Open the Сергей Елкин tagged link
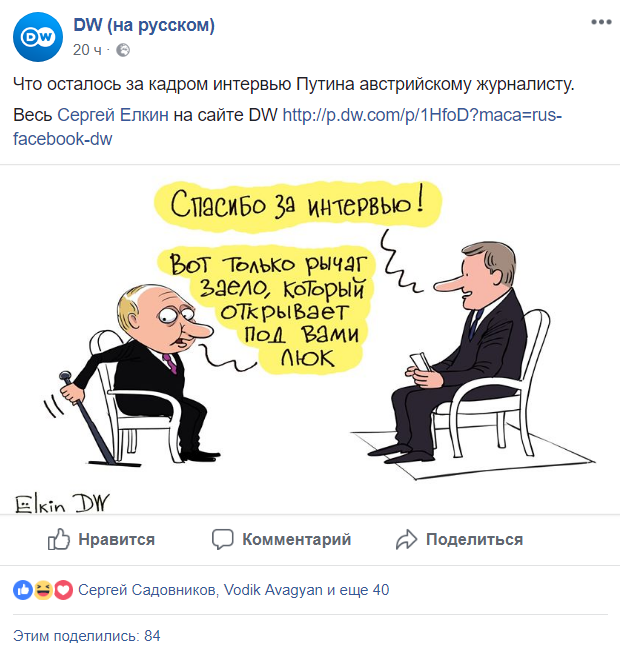 tap(113, 115)
